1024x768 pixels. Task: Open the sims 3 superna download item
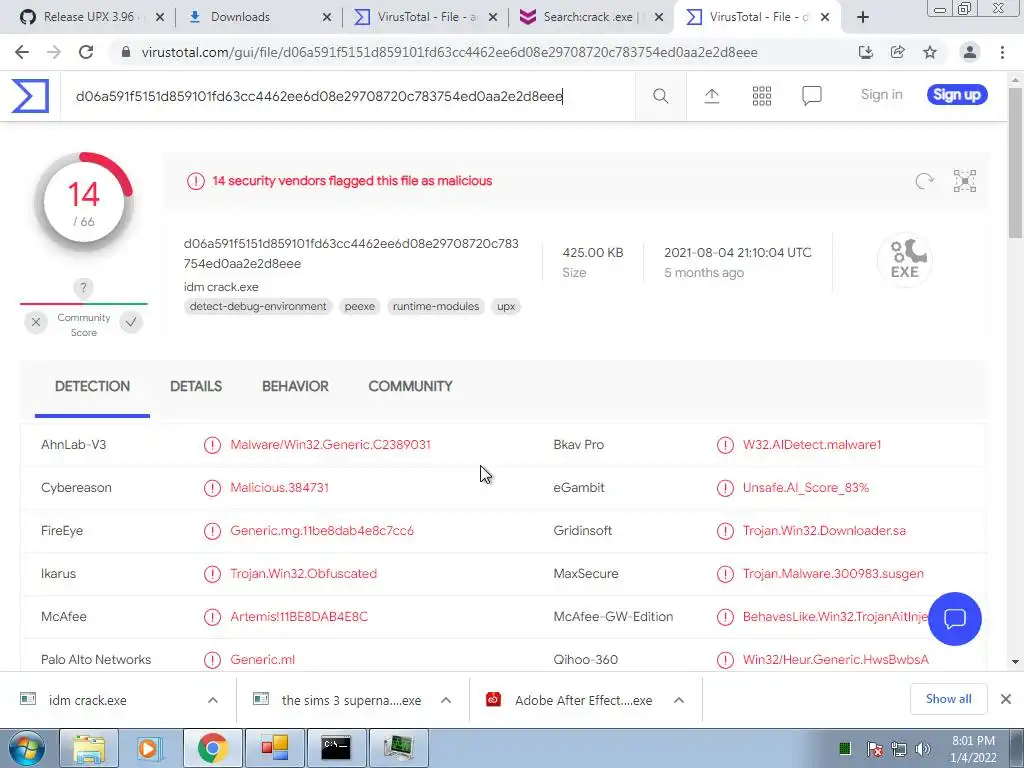pyautogui.click(x=351, y=700)
